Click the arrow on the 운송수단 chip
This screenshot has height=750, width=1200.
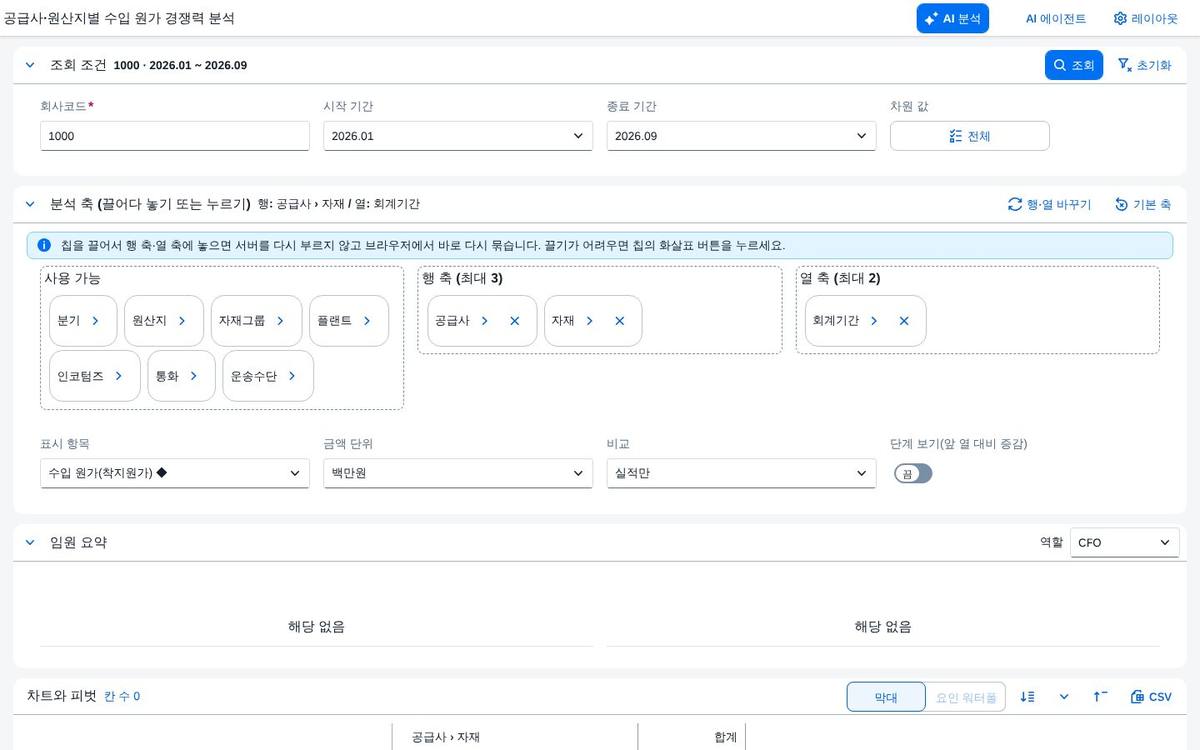292,376
